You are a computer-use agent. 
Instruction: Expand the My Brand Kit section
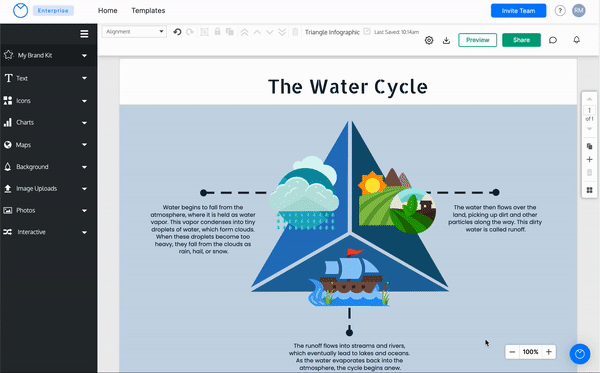click(48, 55)
